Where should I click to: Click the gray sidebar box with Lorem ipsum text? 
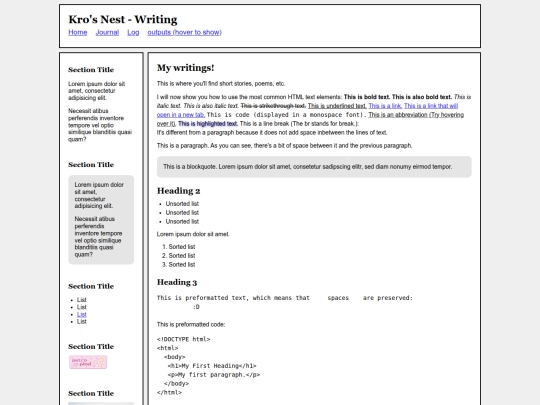click(x=101, y=220)
